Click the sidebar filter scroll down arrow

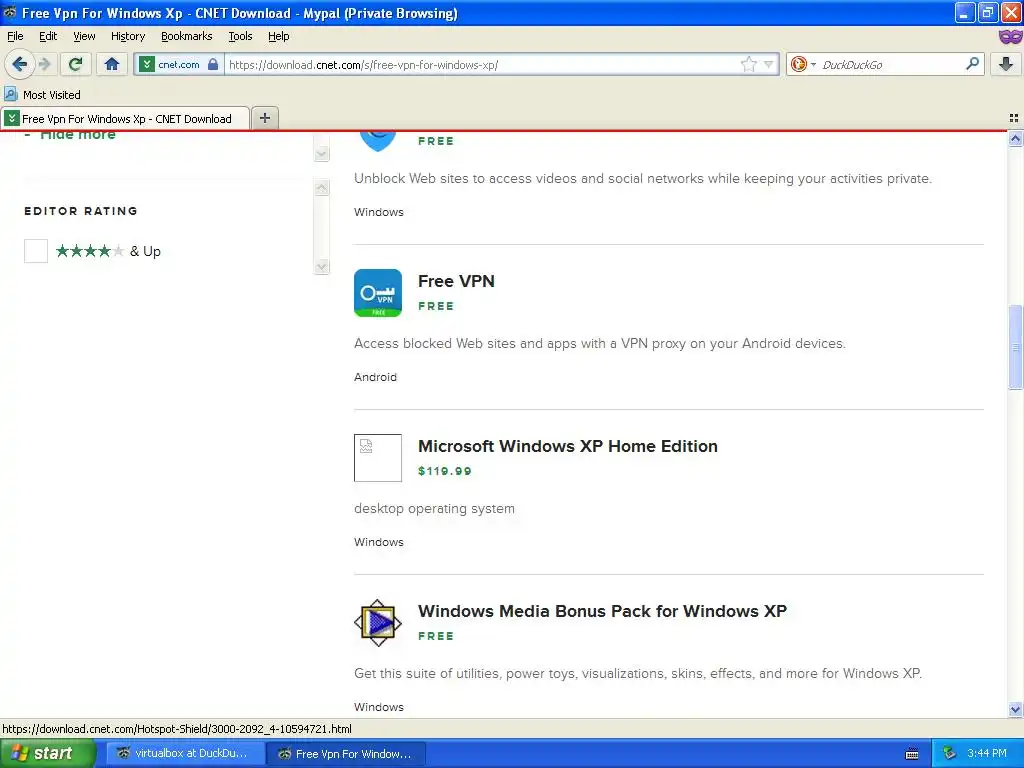[x=321, y=266]
